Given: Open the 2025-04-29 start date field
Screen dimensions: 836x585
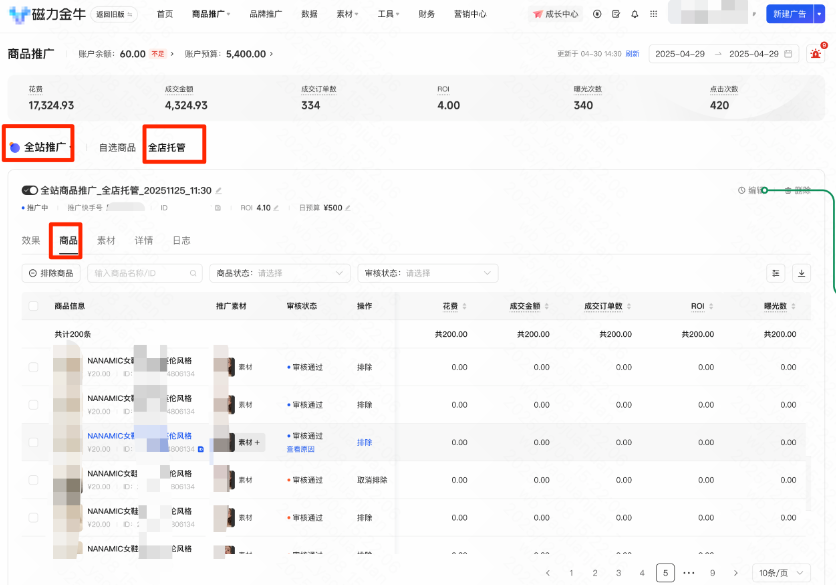Looking at the screenshot, I should pos(680,54).
